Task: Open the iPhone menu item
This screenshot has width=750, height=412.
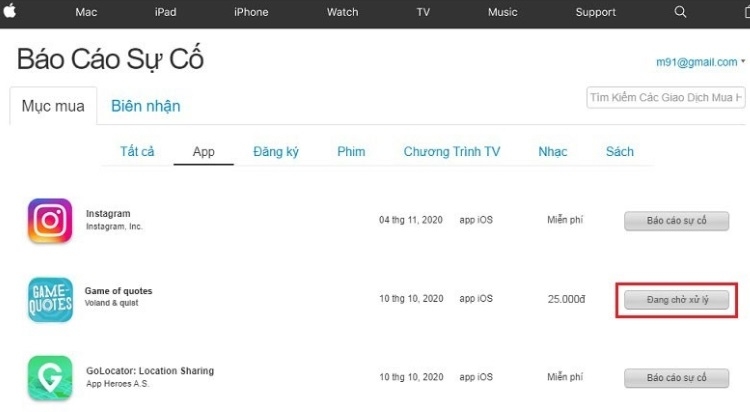Action: (x=251, y=12)
